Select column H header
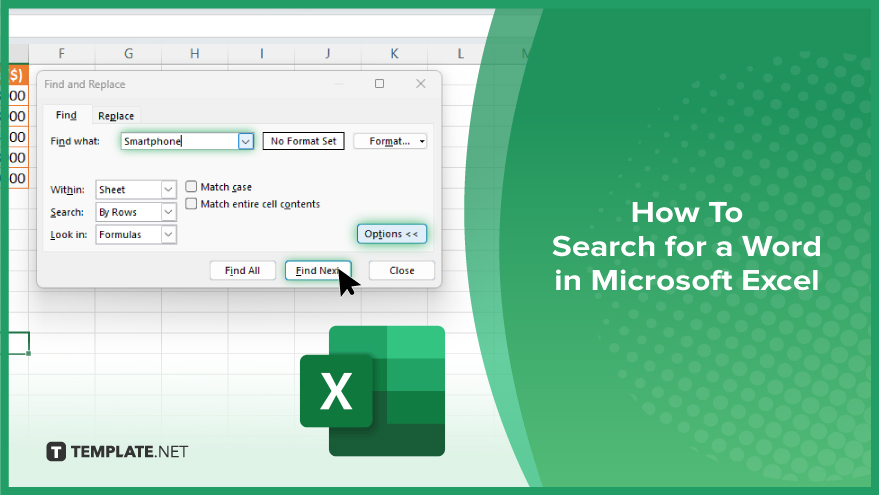The width and height of the screenshot is (879, 495). coord(195,53)
